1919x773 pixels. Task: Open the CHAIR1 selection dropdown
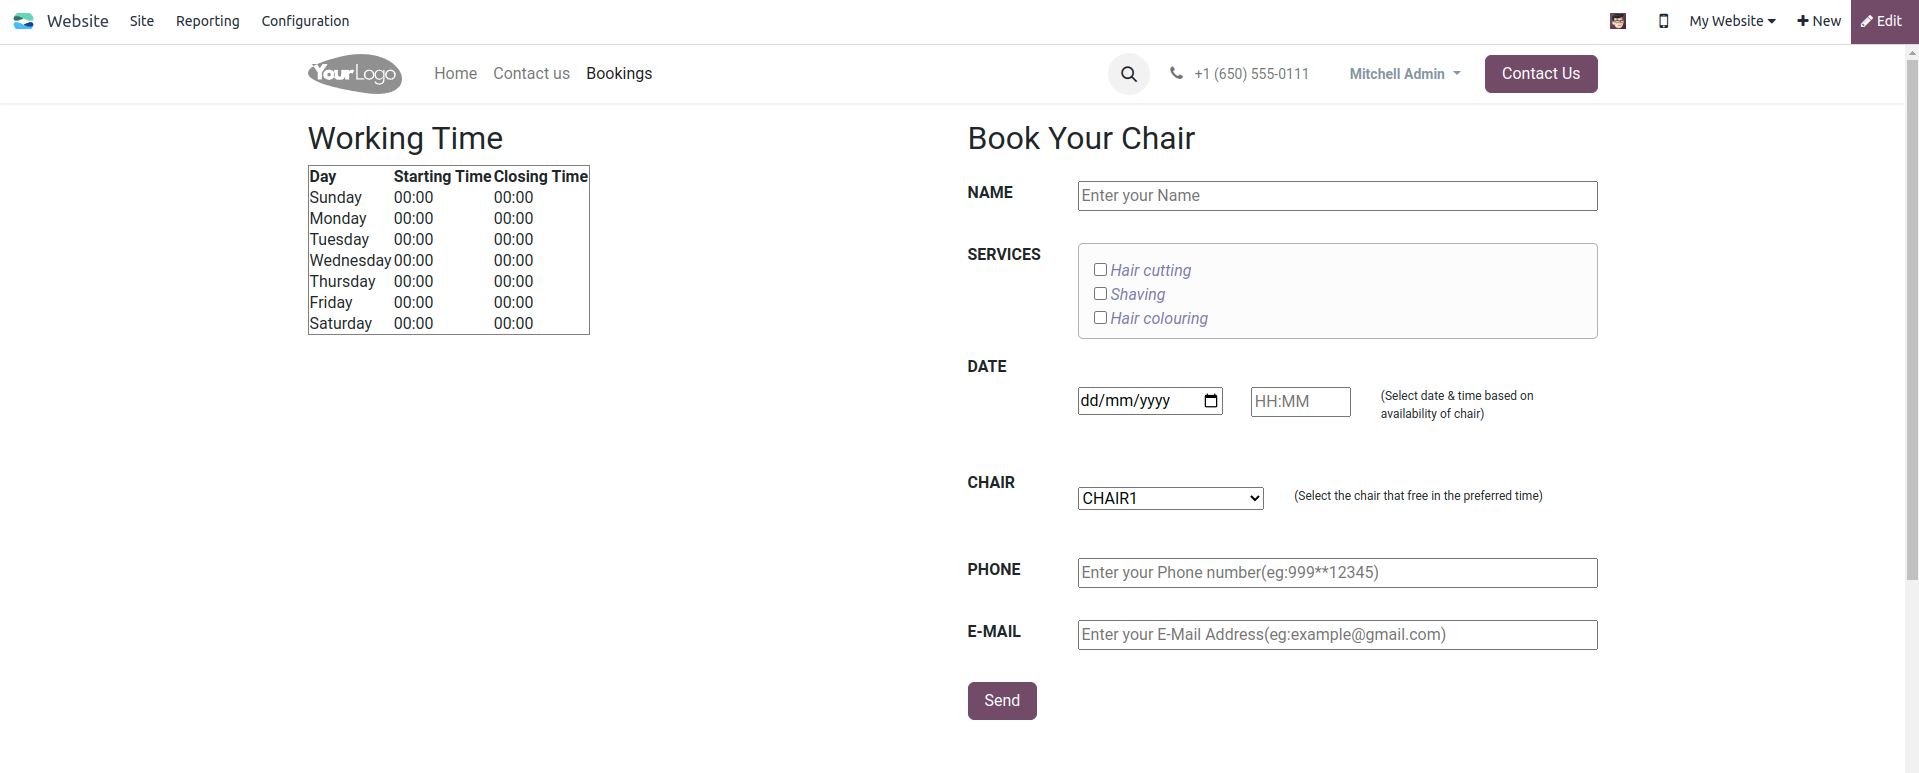point(1170,498)
